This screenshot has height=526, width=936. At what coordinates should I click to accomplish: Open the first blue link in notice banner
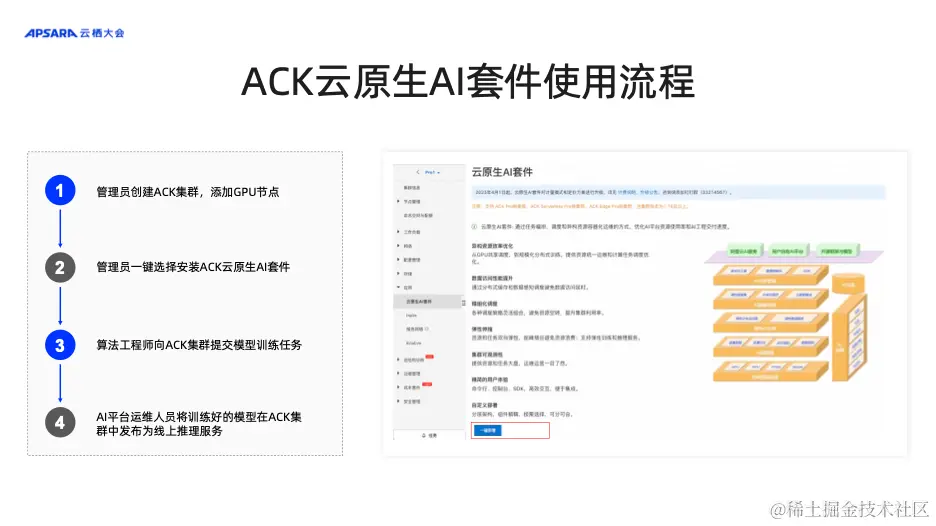626,192
